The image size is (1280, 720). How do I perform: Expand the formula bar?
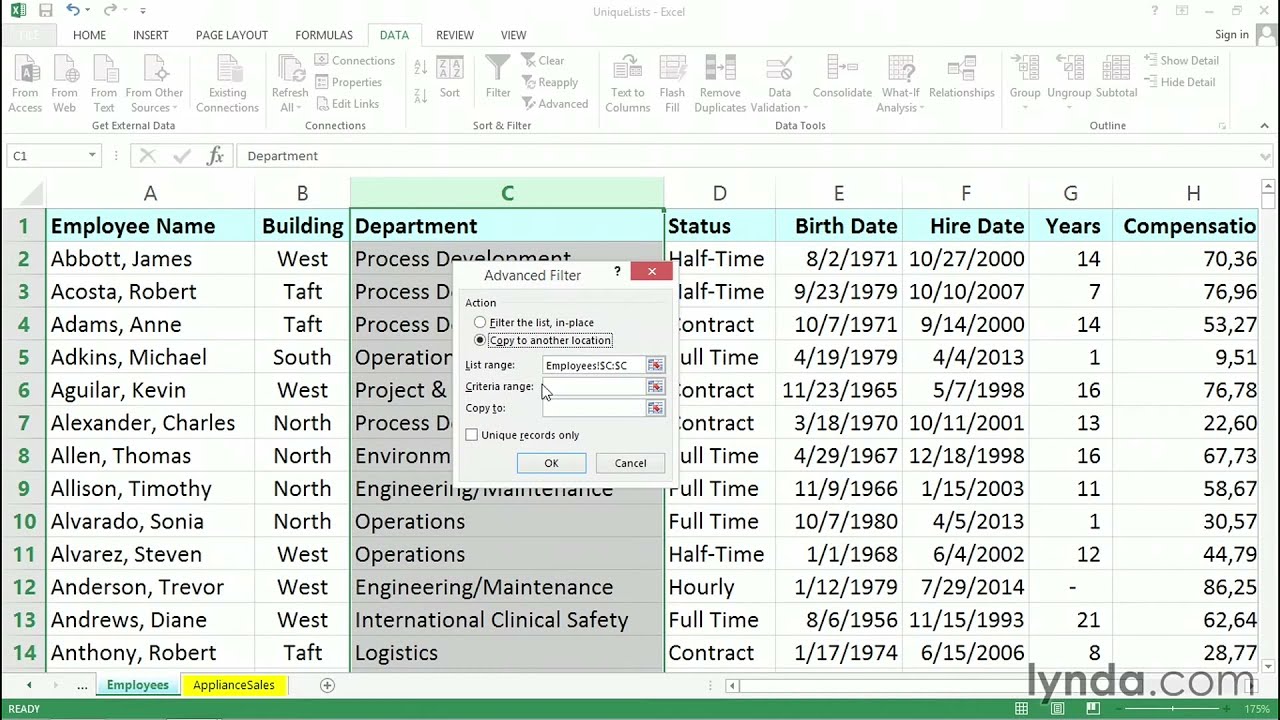1265,156
